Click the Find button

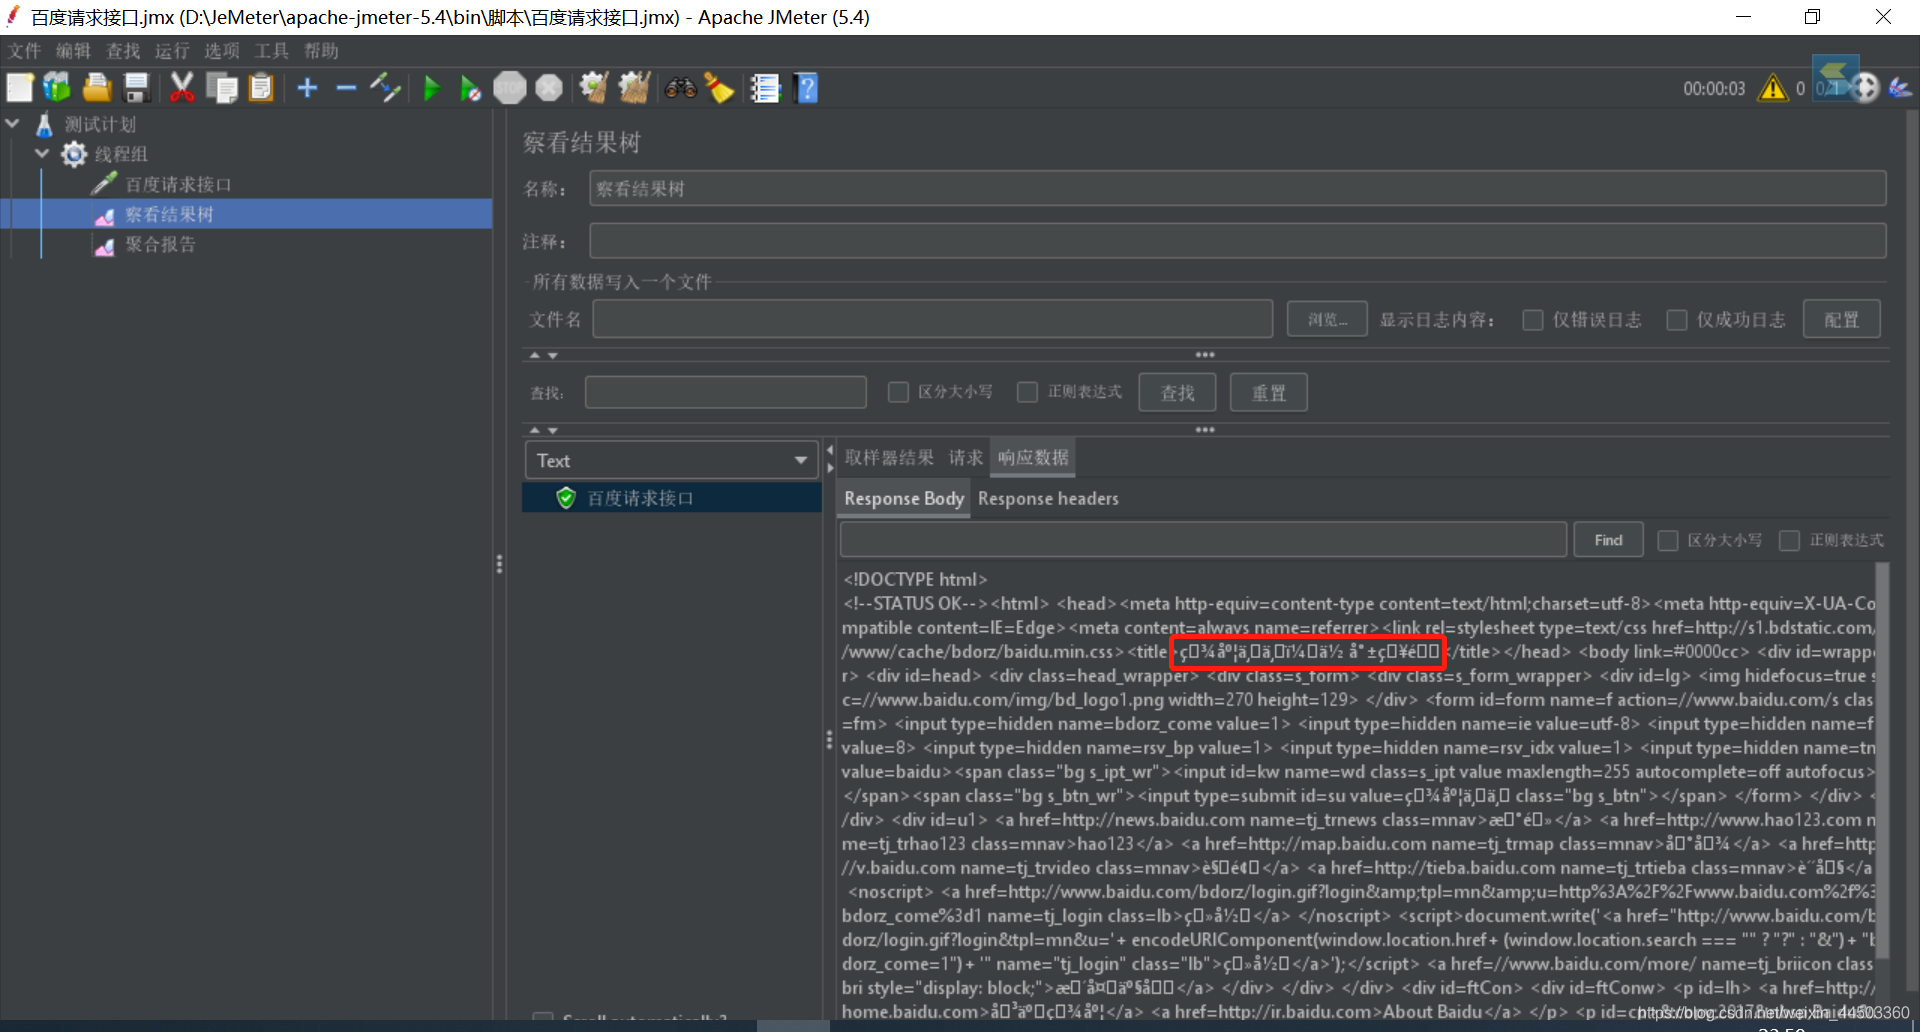click(x=1608, y=540)
